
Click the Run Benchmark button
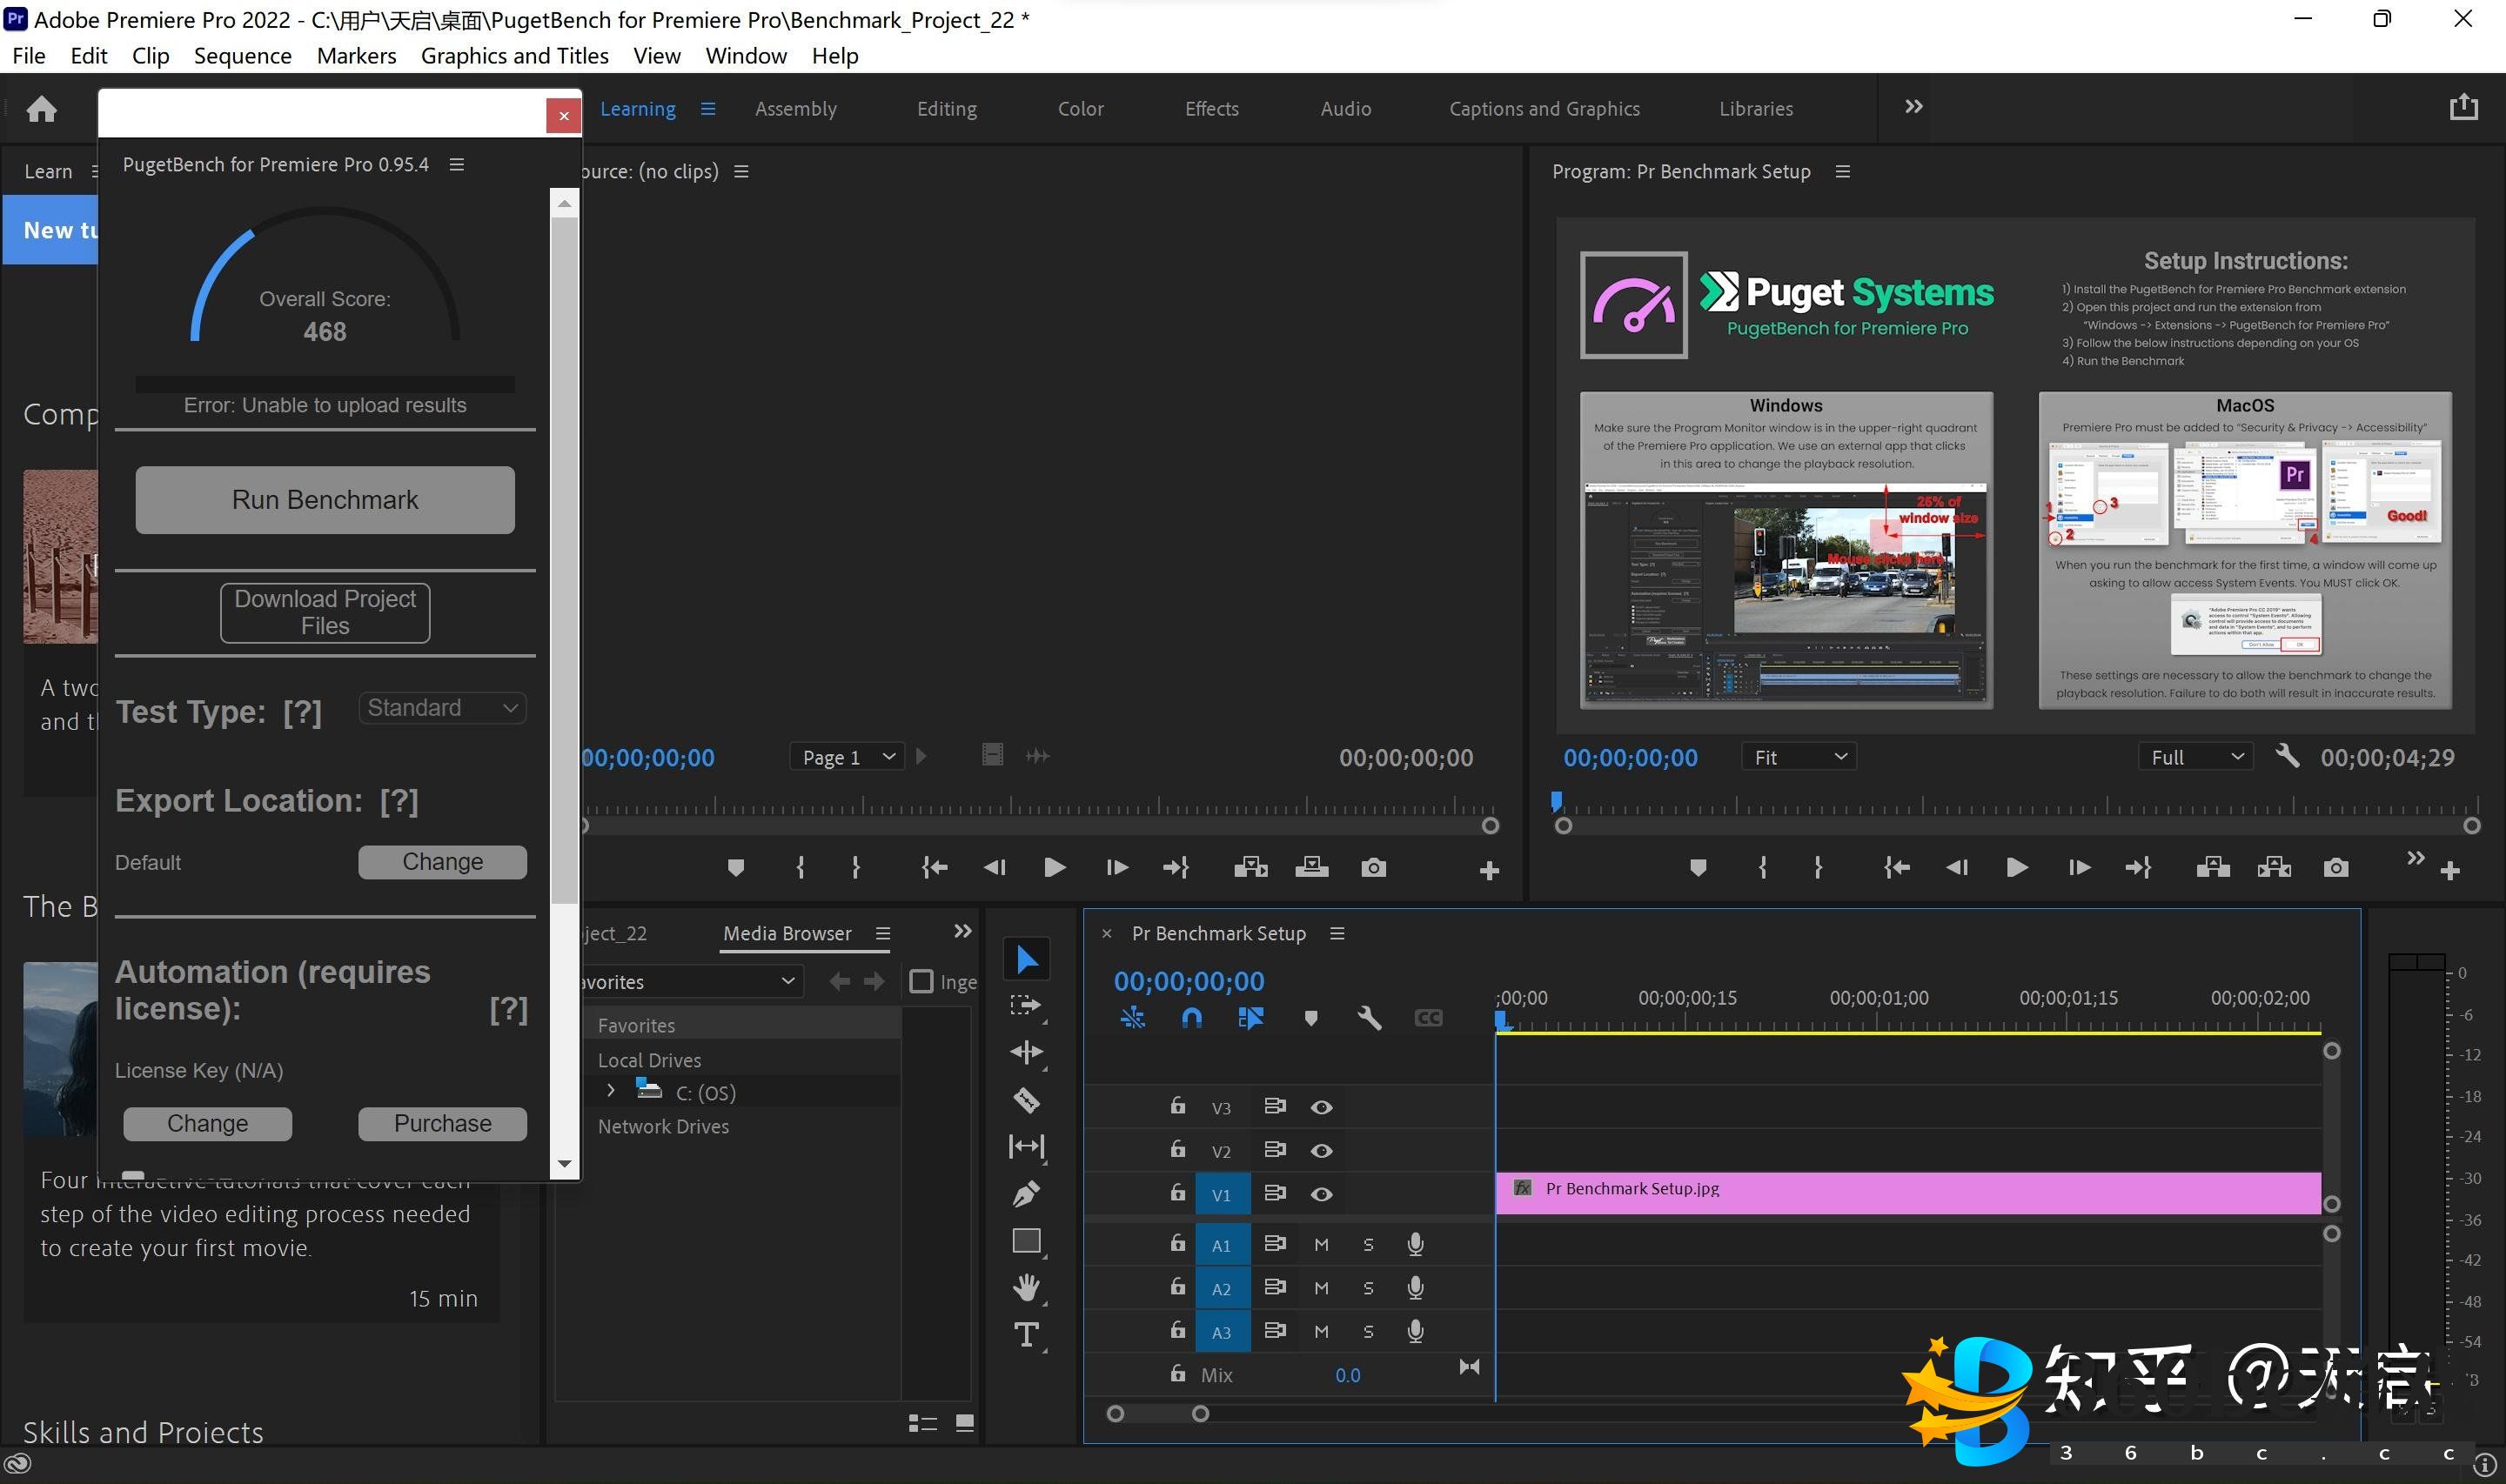tap(325, 499)
